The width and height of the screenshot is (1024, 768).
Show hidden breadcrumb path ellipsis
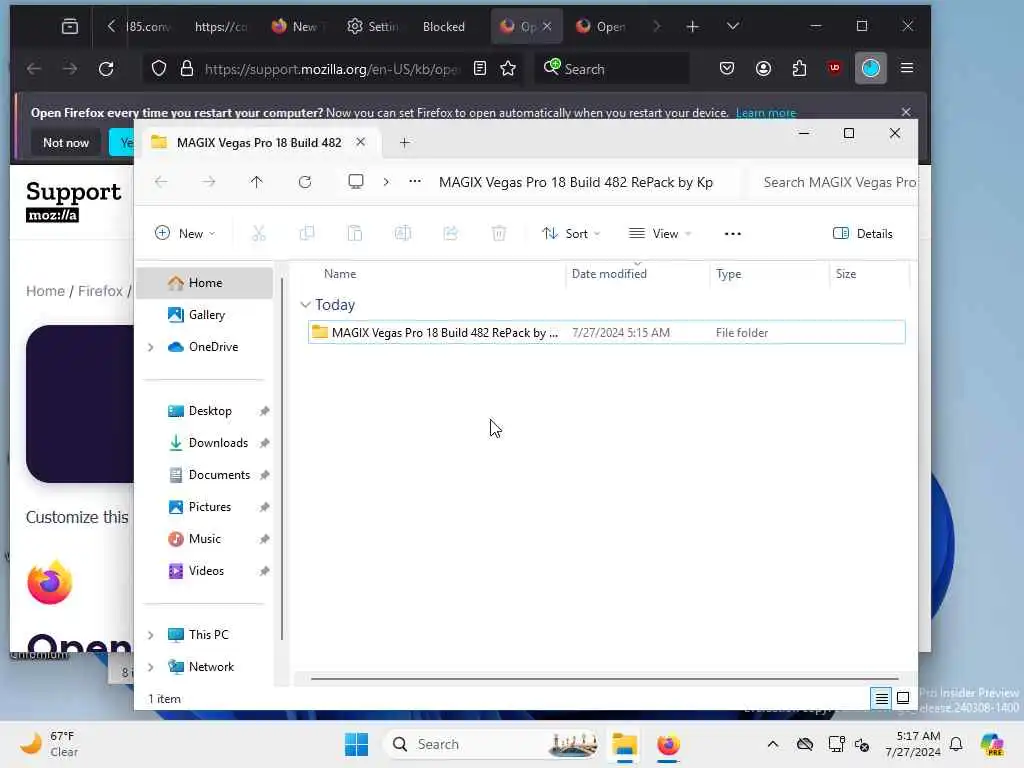(415, 182)
